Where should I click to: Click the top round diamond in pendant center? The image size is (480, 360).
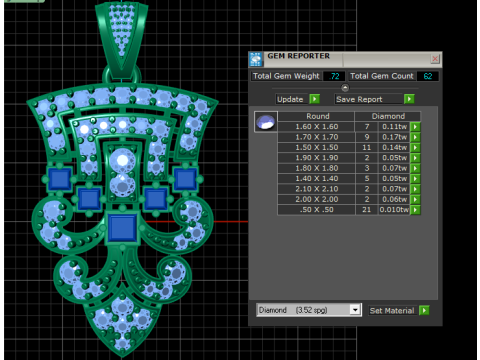coord(122,161)
